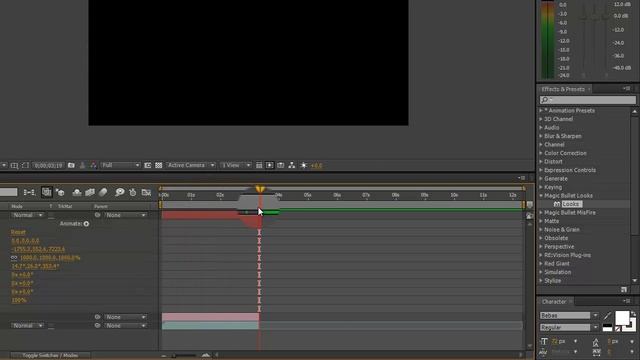
Task: Open the Active Camera dropdown
Action: click(191, 165)
